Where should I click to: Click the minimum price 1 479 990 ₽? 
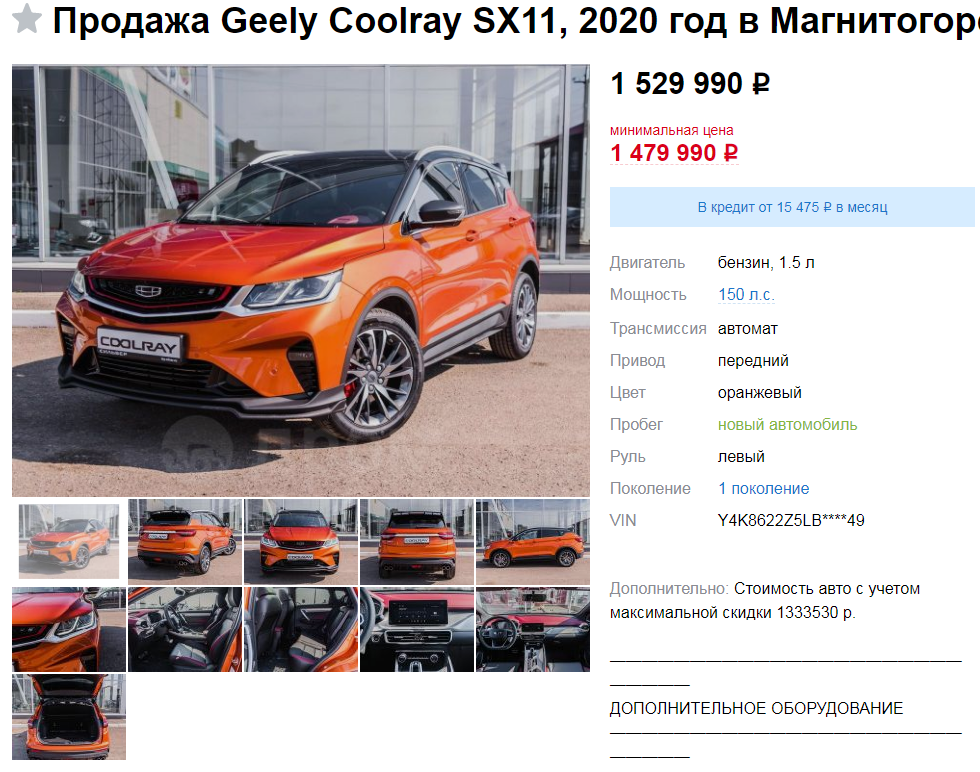point(674,153)
